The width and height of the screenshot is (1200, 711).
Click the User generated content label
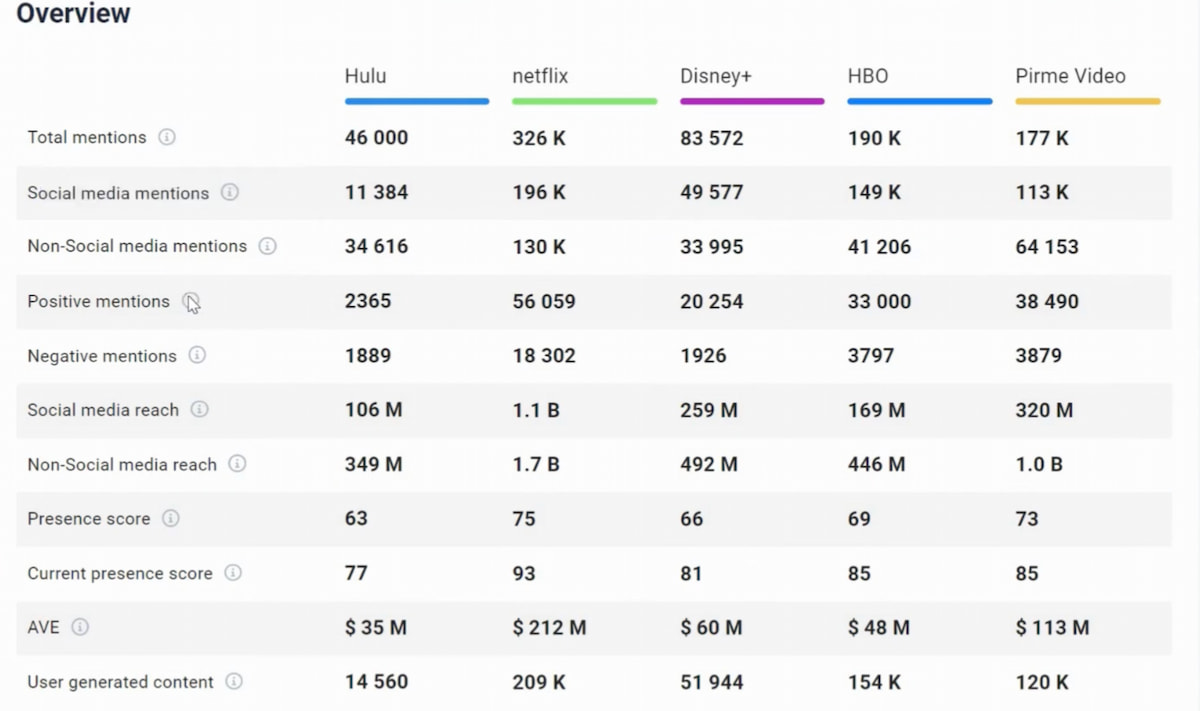pyautogui.click(x=121, y=682)
